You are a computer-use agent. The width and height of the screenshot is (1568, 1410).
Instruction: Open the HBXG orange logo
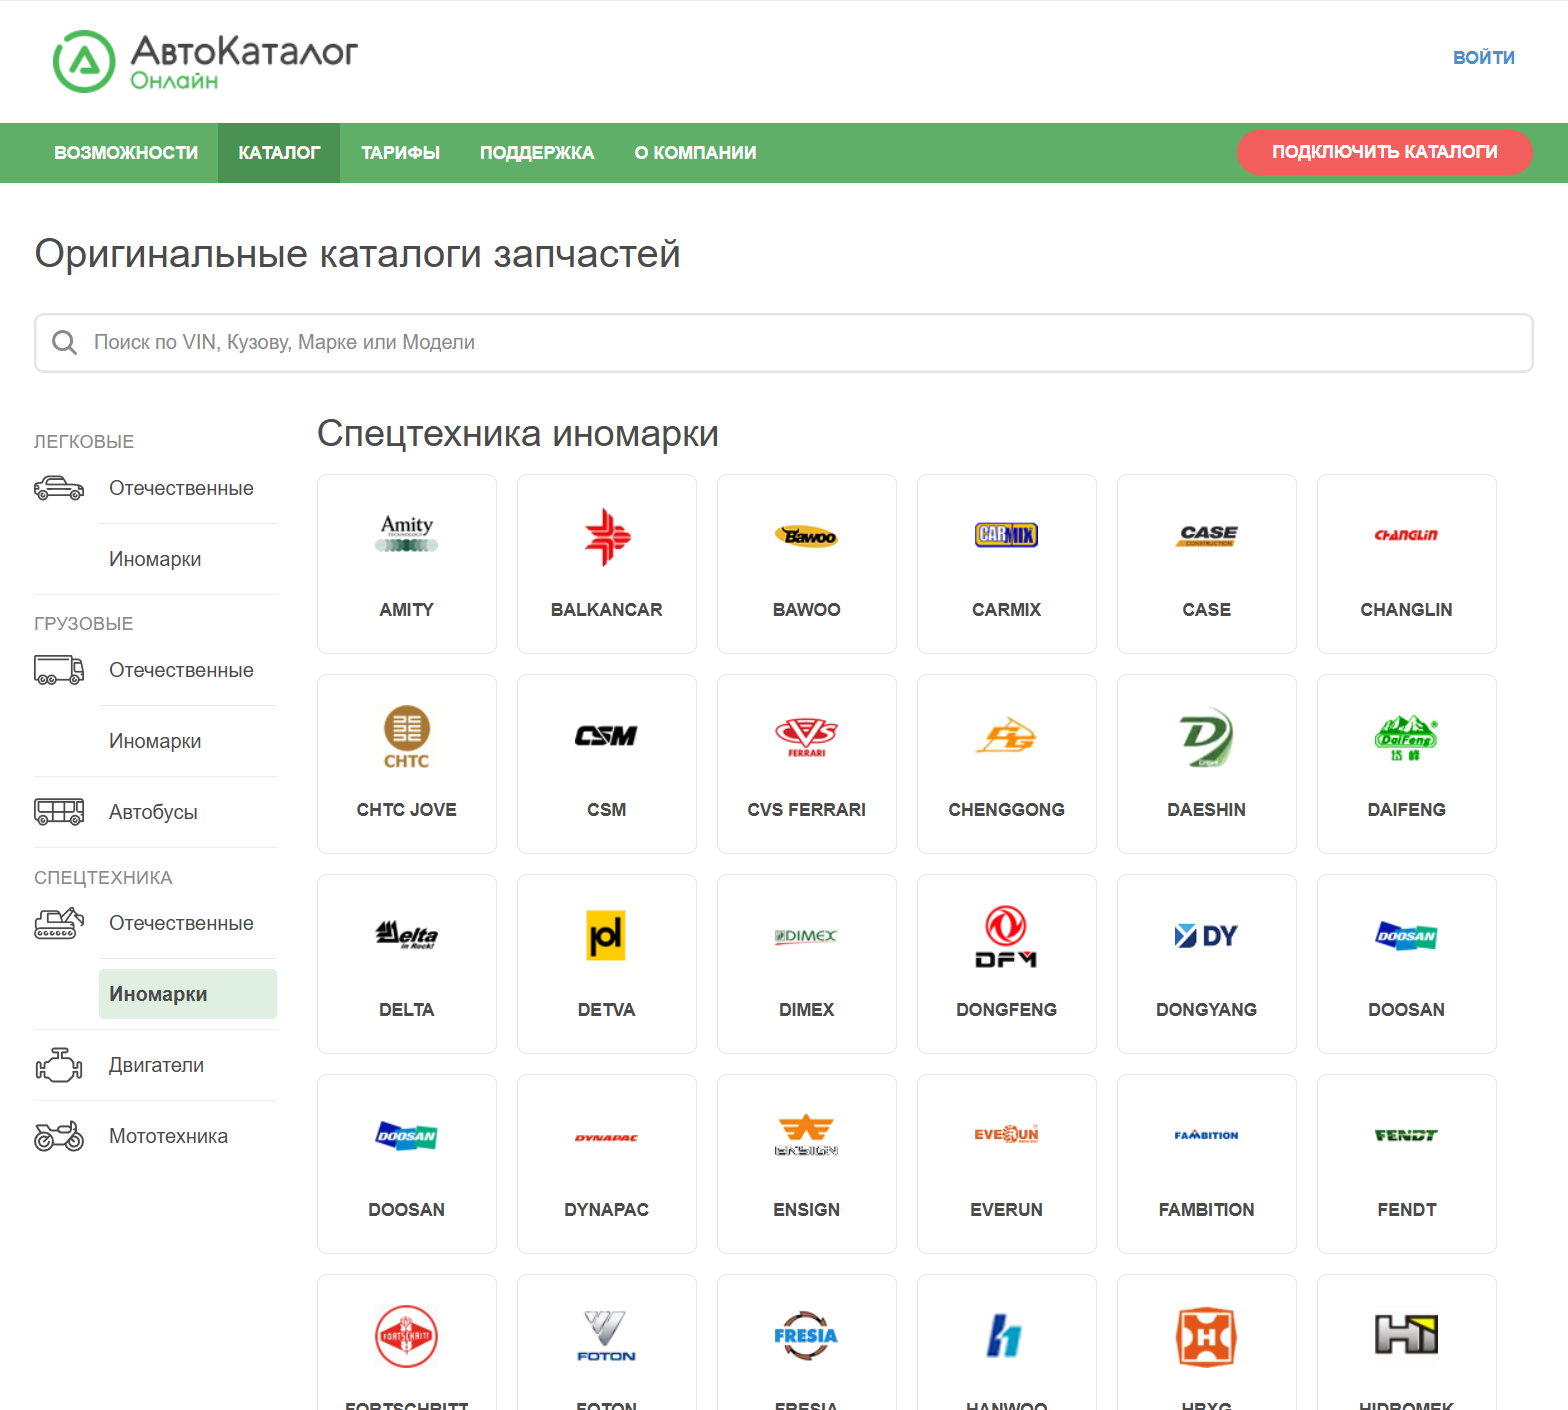[1207, 1336]
